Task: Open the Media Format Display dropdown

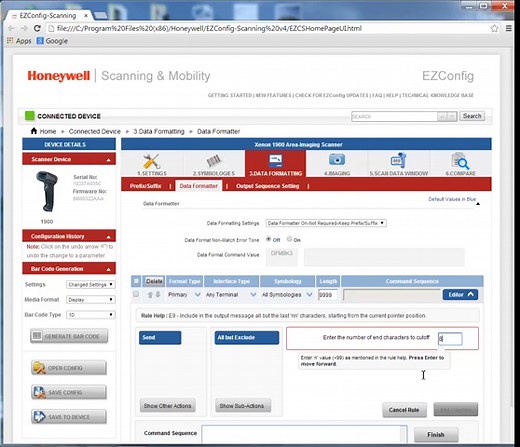Action: coord(90,299)
